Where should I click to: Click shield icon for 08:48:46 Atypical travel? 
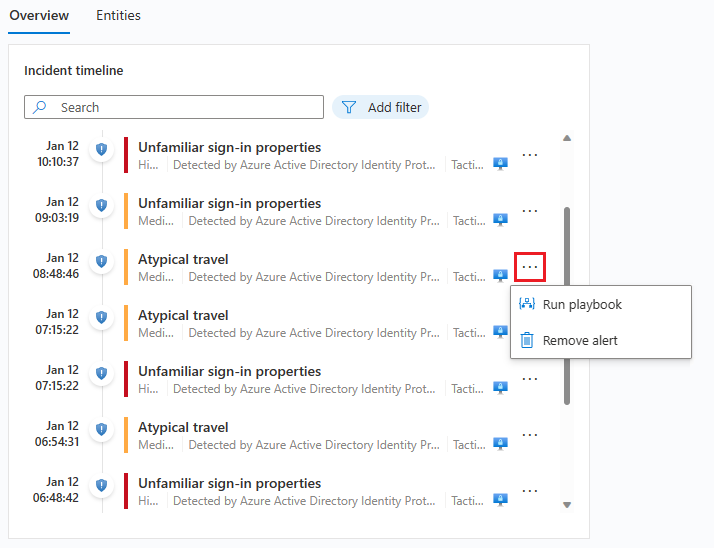101,261
